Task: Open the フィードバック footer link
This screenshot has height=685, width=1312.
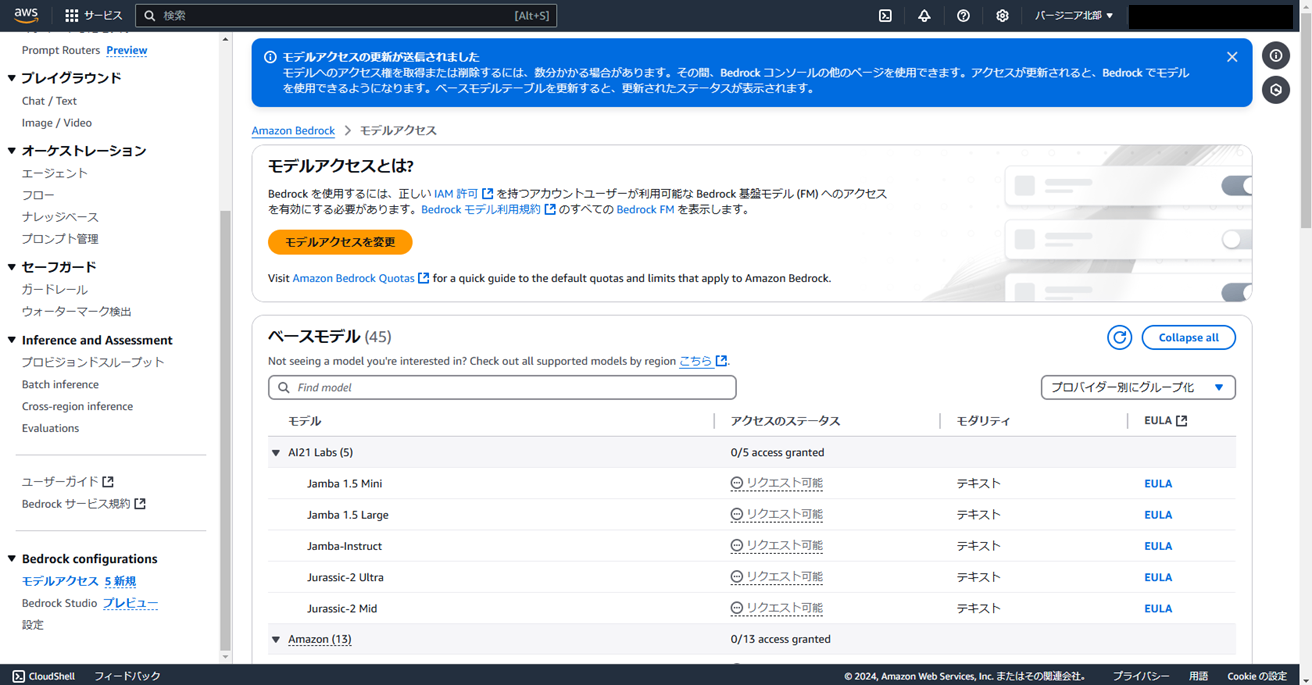Action: point(127,676)
